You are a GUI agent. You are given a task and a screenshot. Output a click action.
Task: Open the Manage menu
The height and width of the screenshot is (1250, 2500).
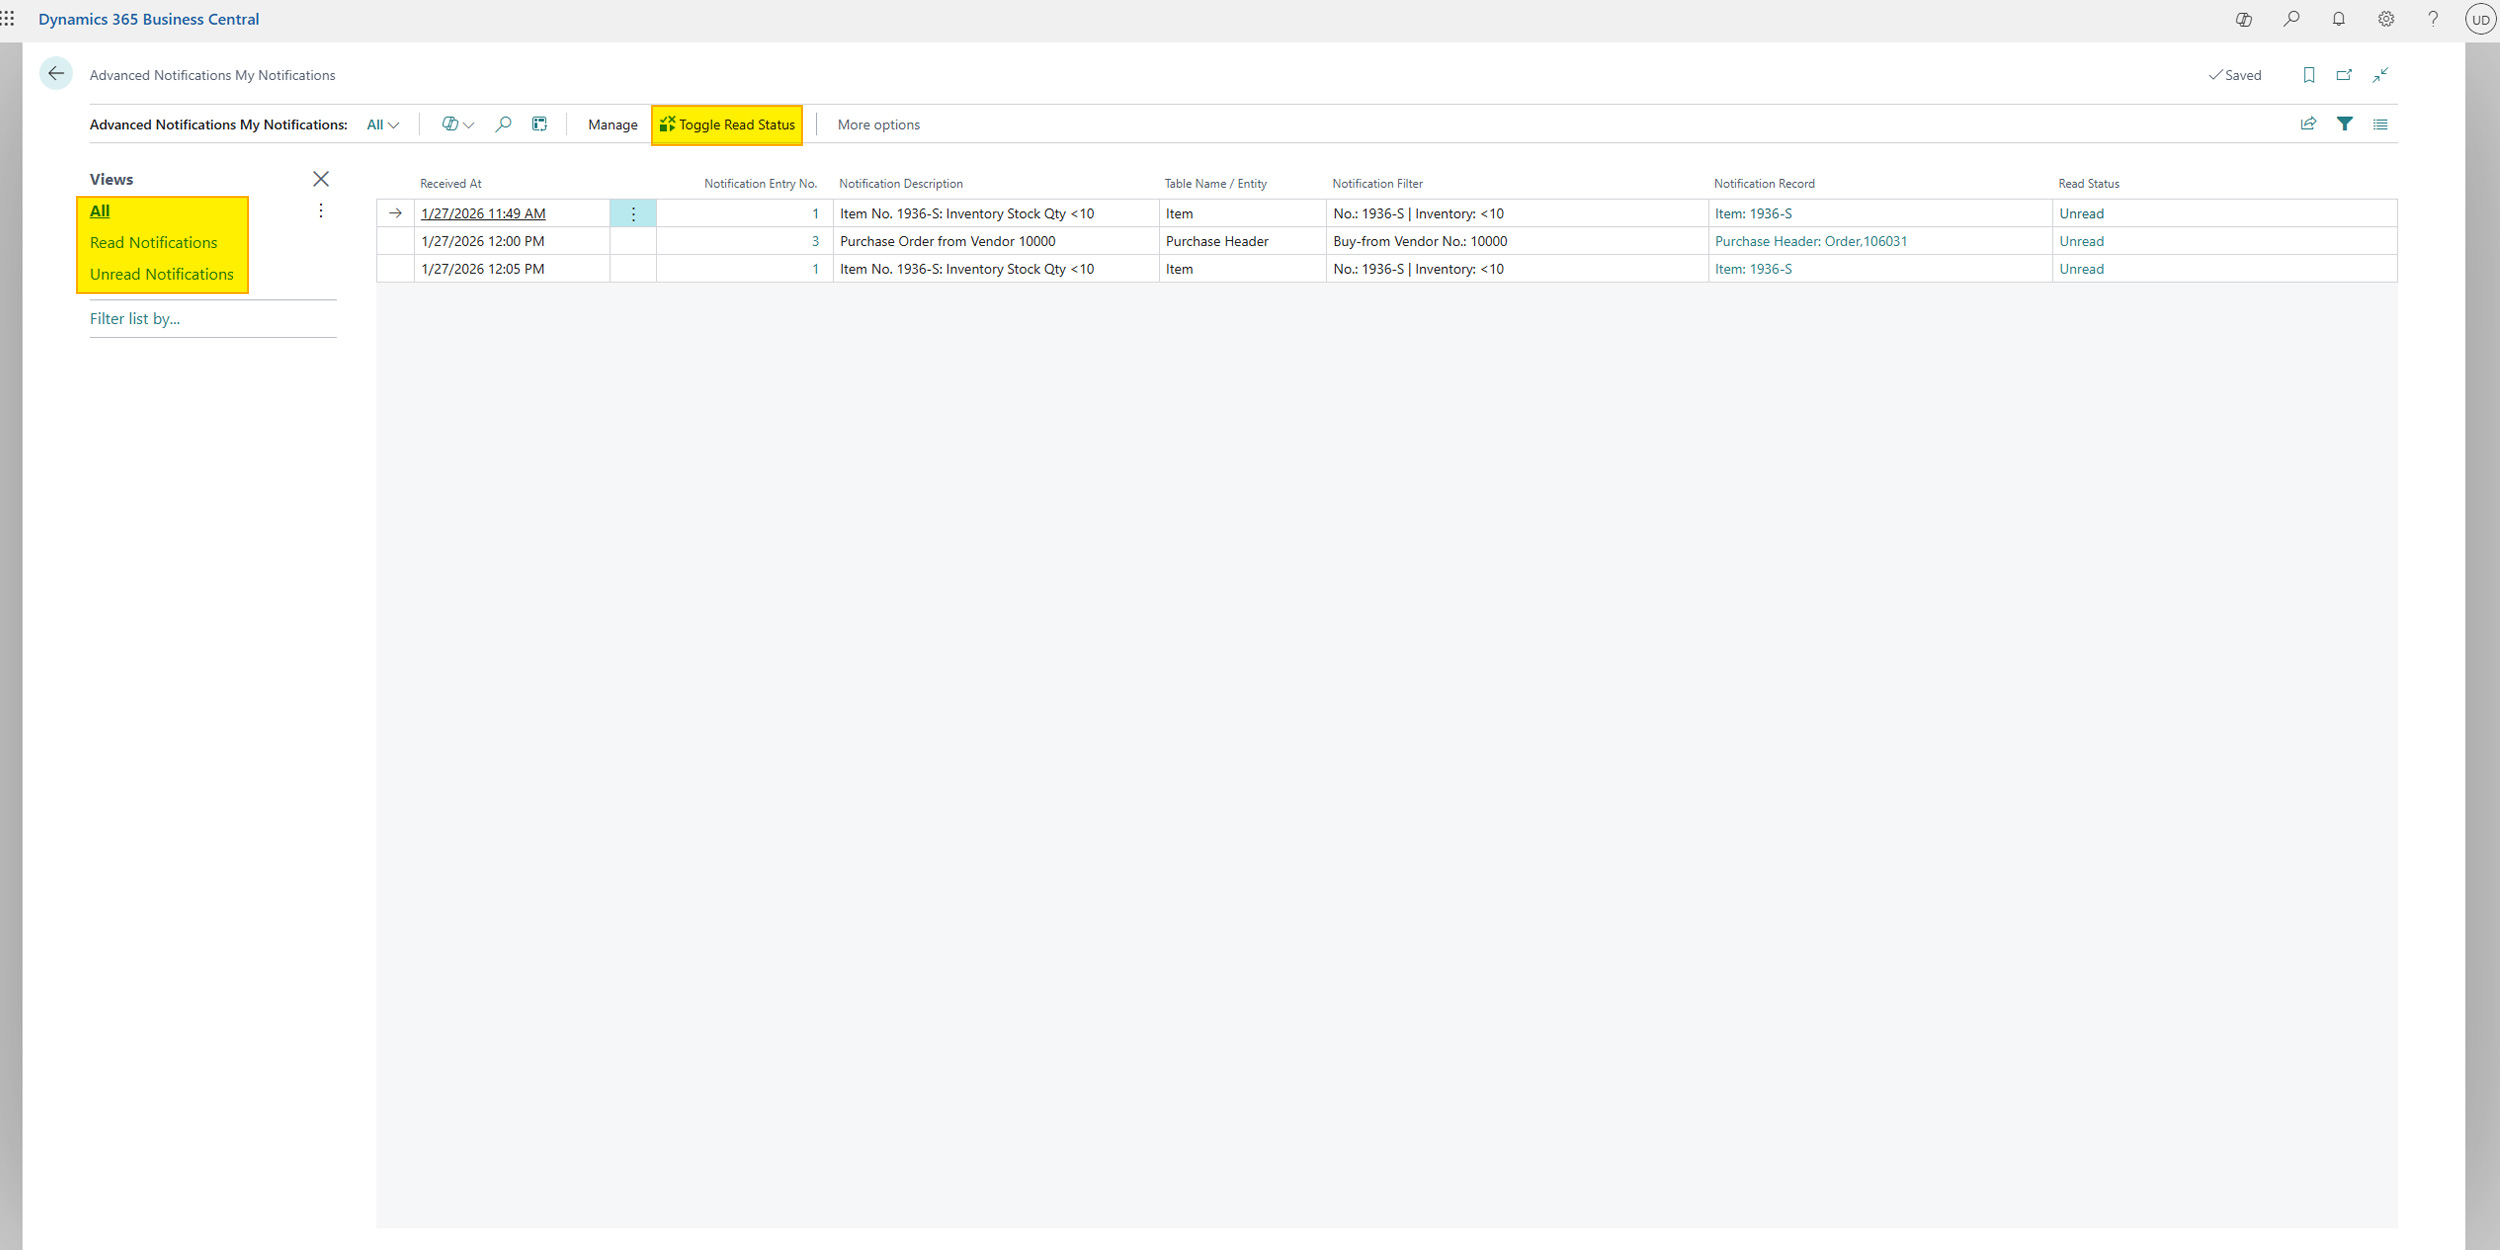pyautogui.click(x=612, y=125)
